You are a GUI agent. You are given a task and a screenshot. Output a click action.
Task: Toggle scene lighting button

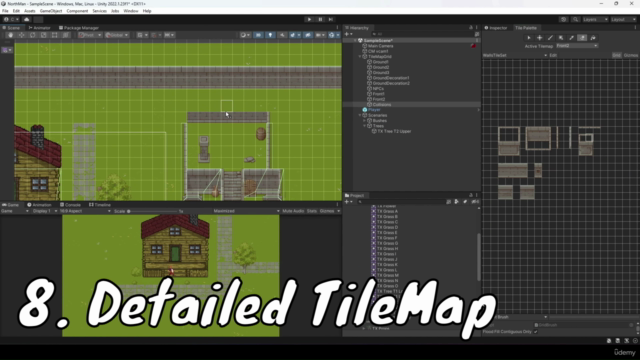coord(270,35)
